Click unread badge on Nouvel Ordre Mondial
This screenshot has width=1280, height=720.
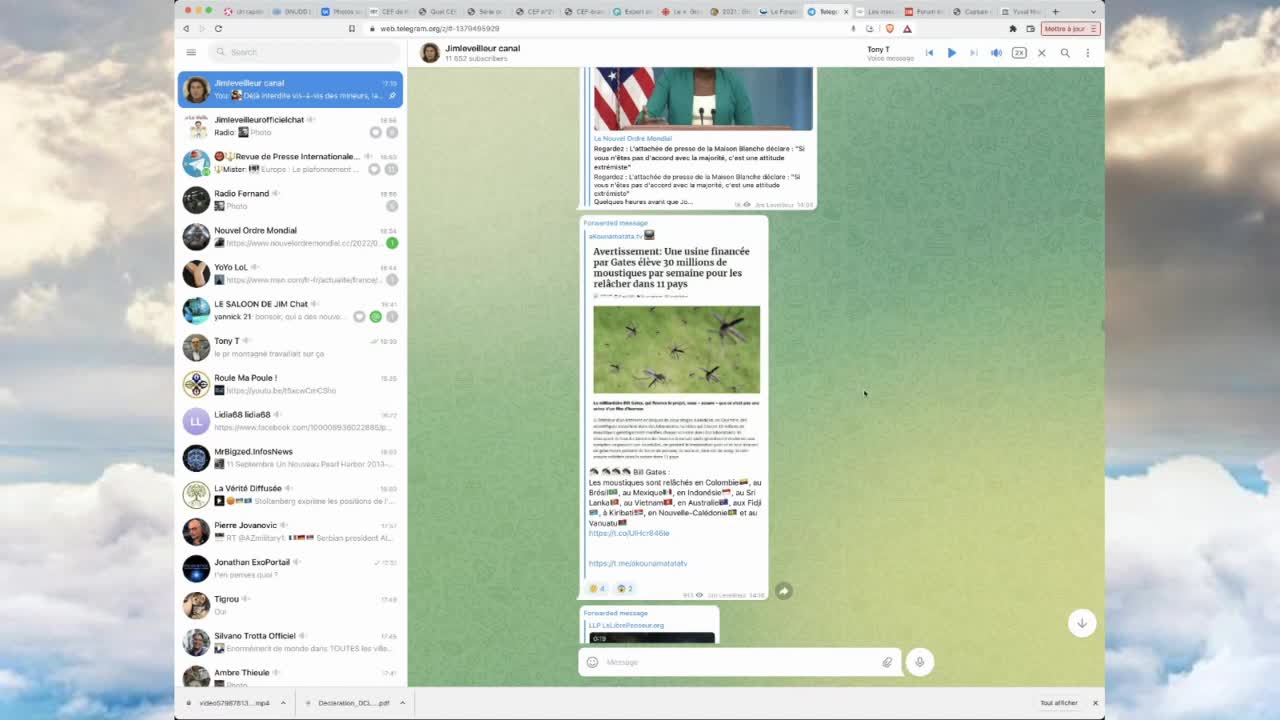point(392,243)
